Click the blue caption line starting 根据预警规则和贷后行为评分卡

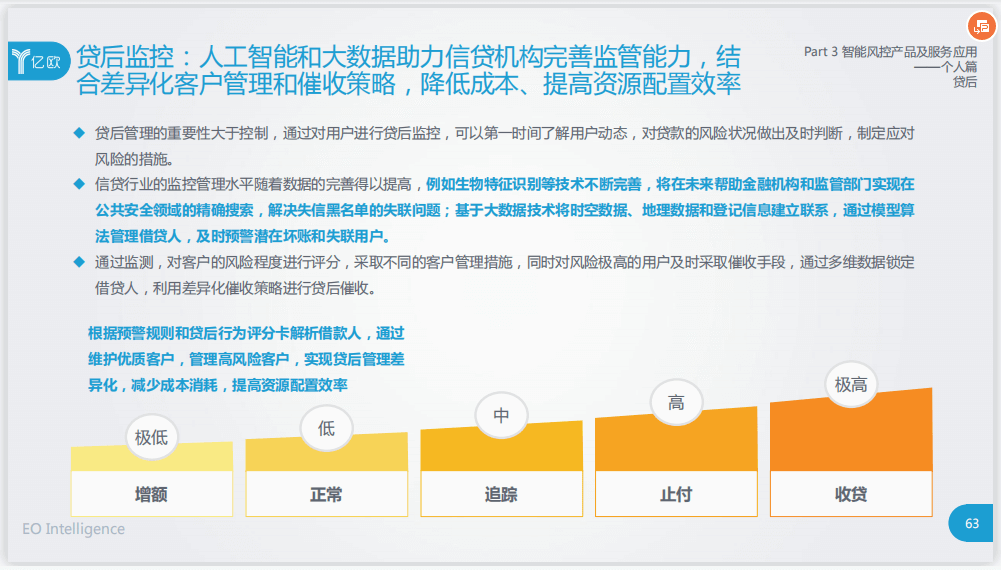tap(246, 333)
